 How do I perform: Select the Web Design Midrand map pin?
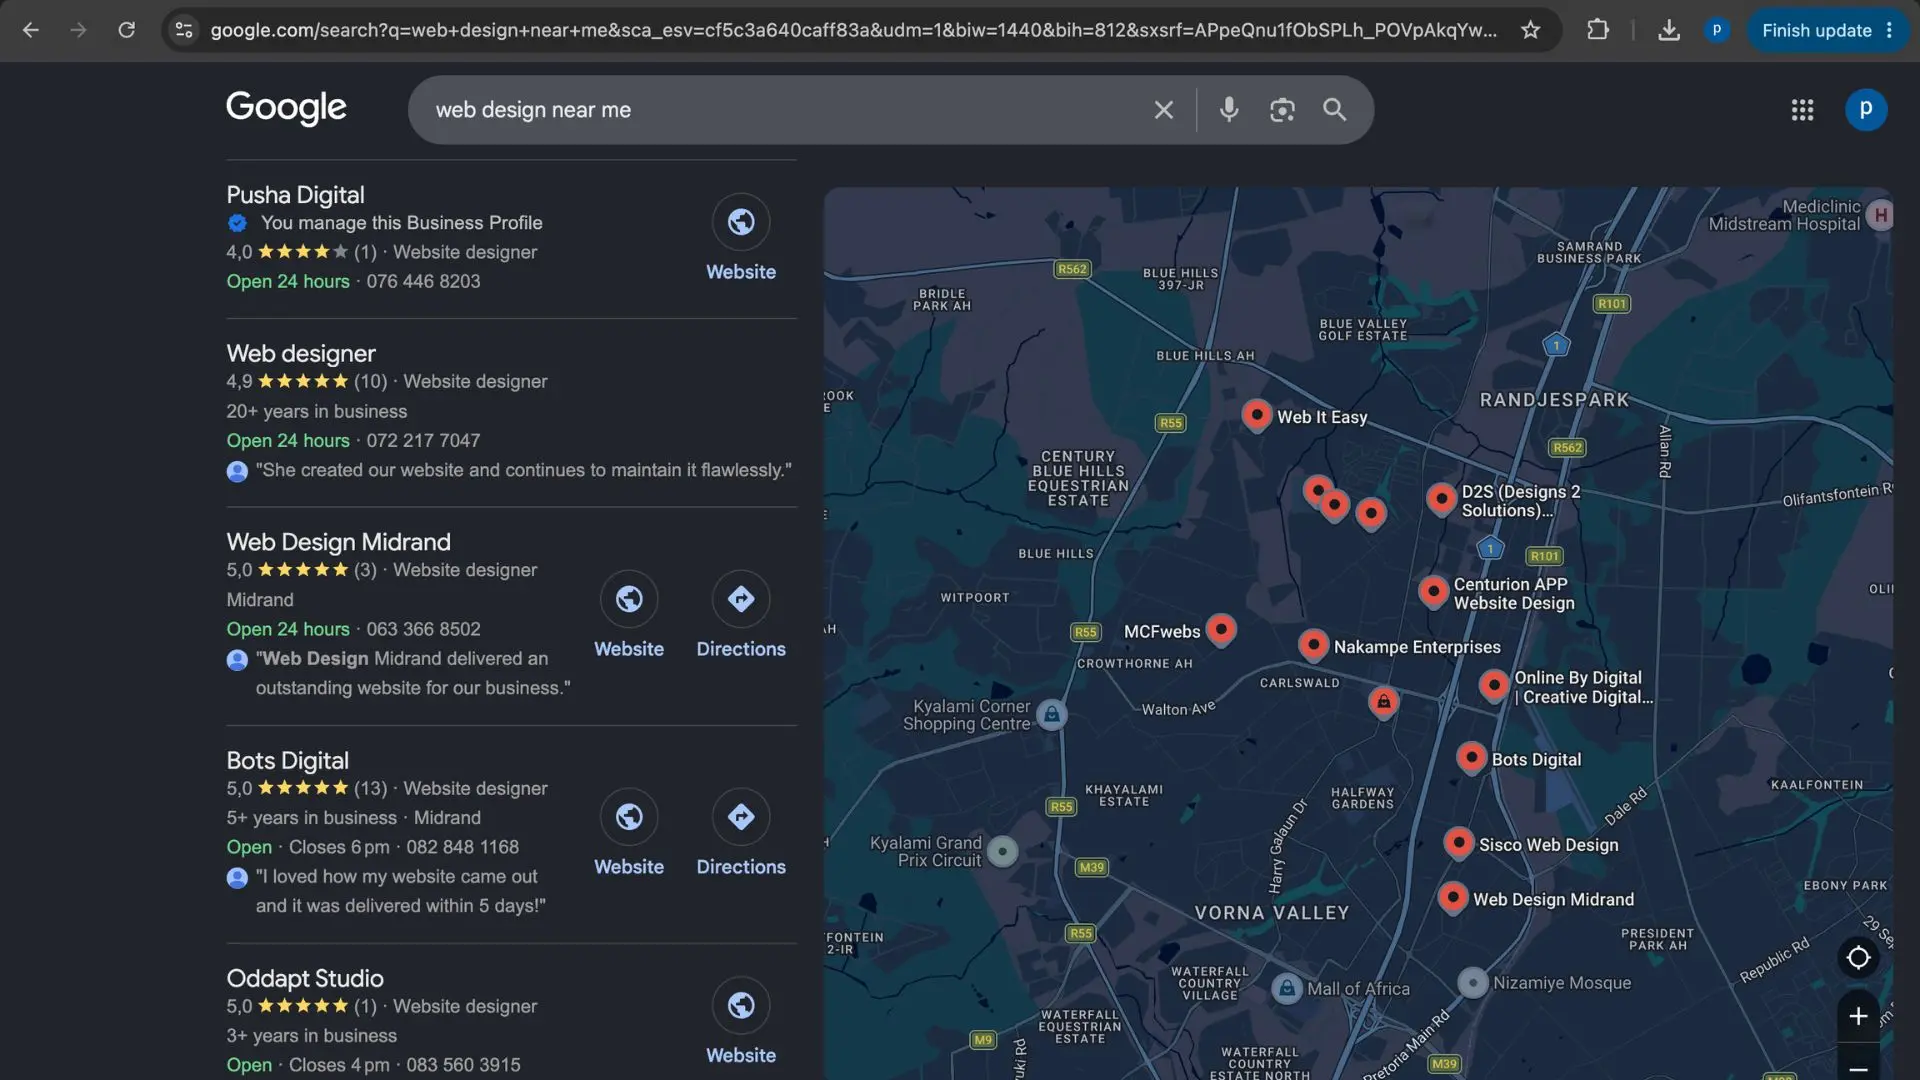pyautogui.click(x=1452, y=897)
